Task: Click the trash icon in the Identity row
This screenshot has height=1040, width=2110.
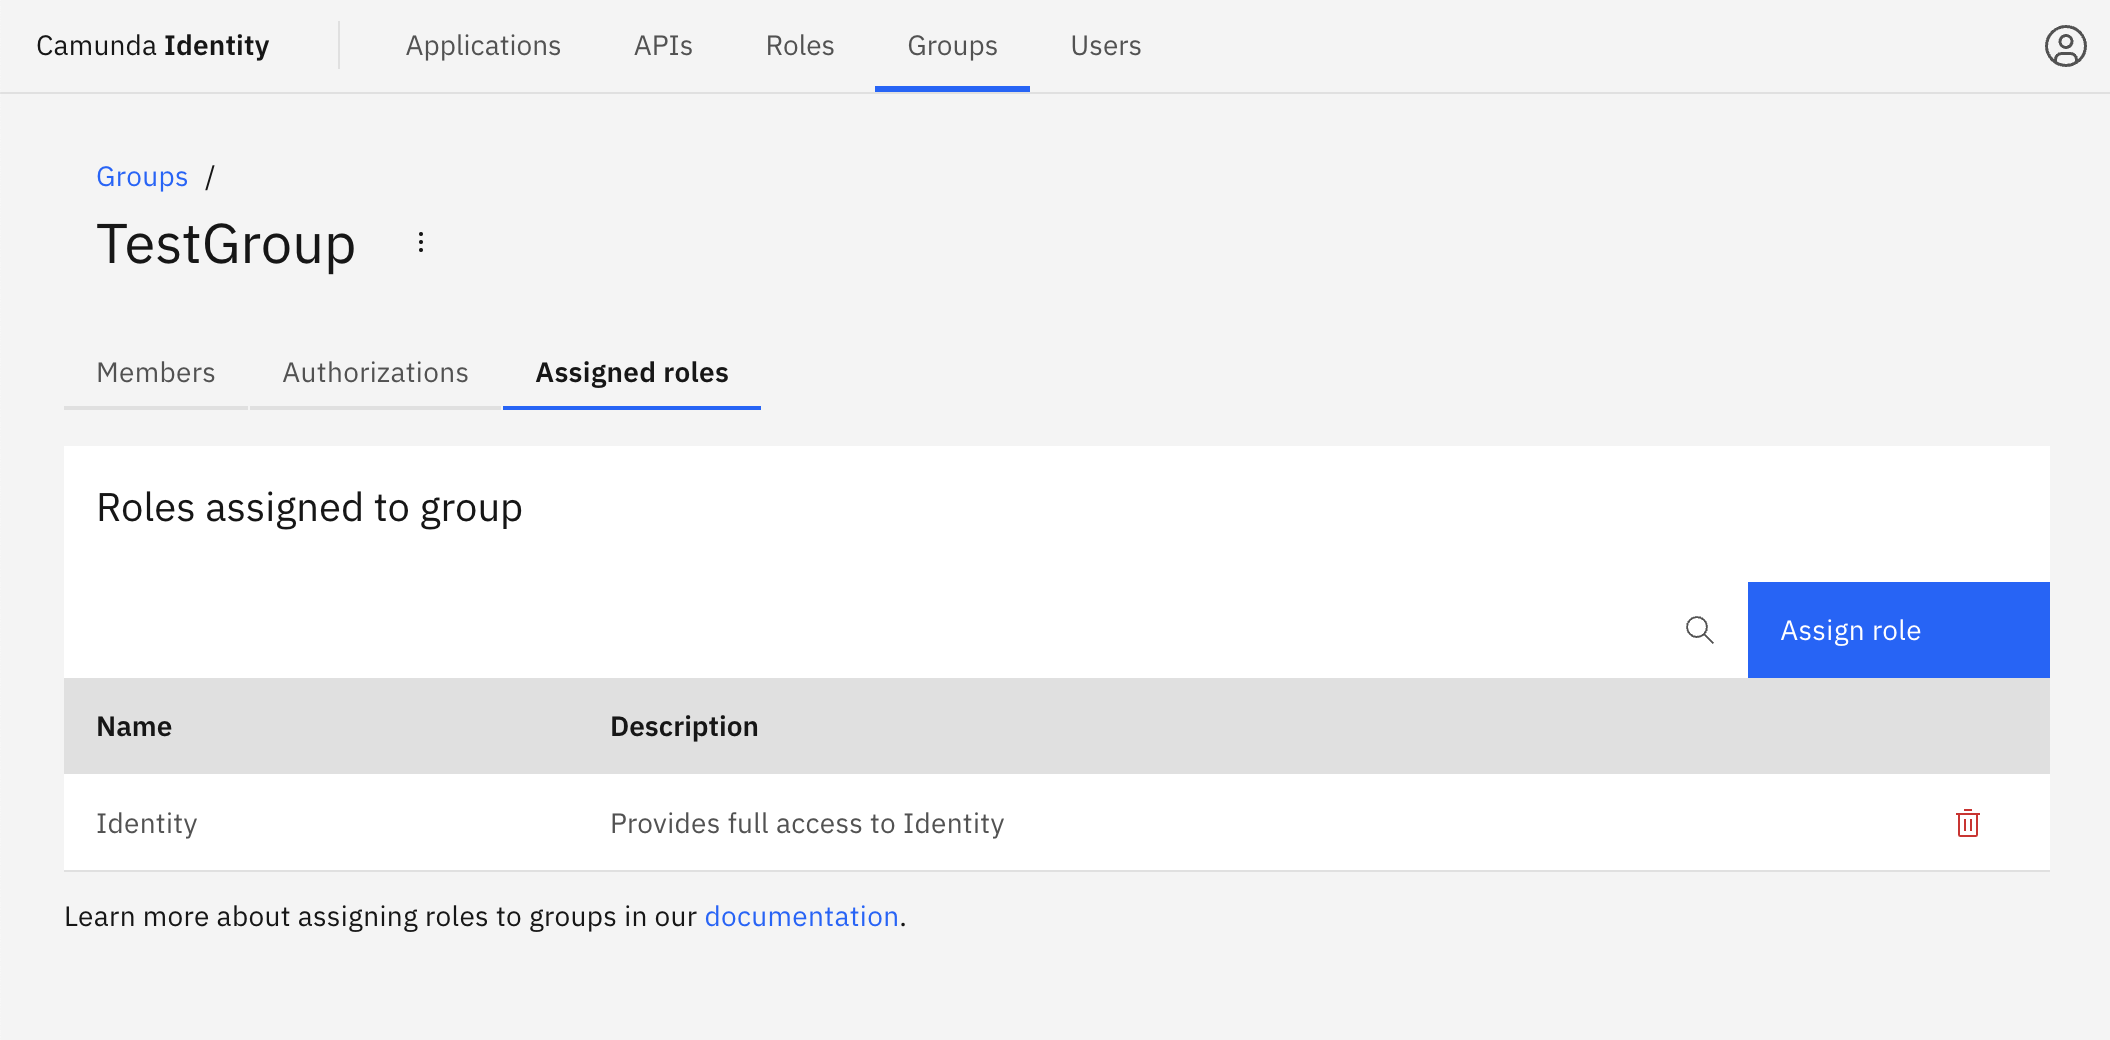Action: pyautogui.click(x=1966, y=823)
